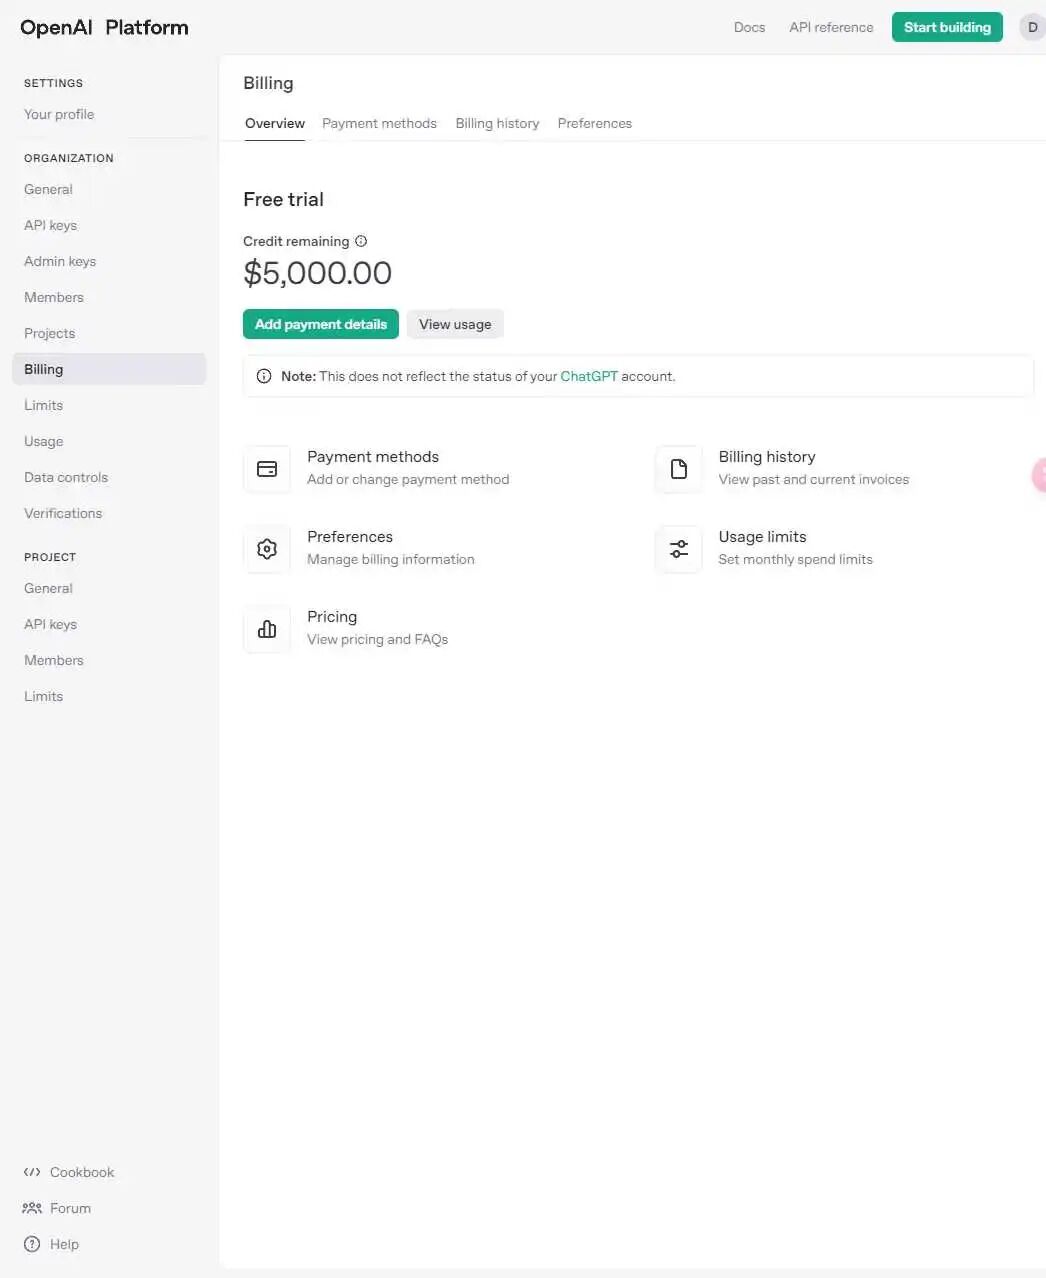
Task: Click the Pricing chart icon
Action: (267, 629)
